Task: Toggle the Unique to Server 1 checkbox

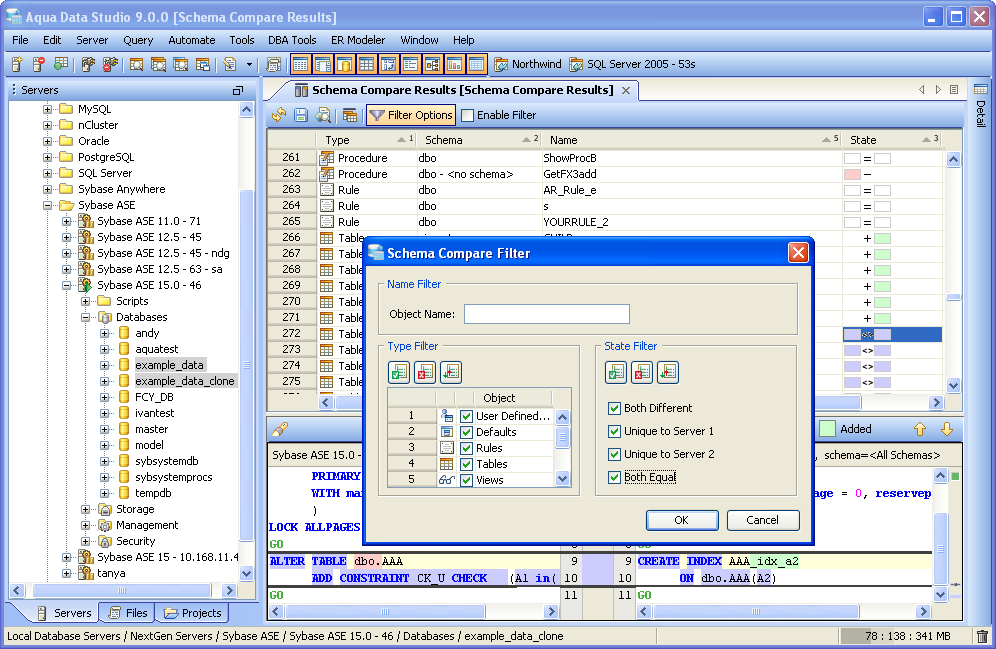Action: pos(615,431)
